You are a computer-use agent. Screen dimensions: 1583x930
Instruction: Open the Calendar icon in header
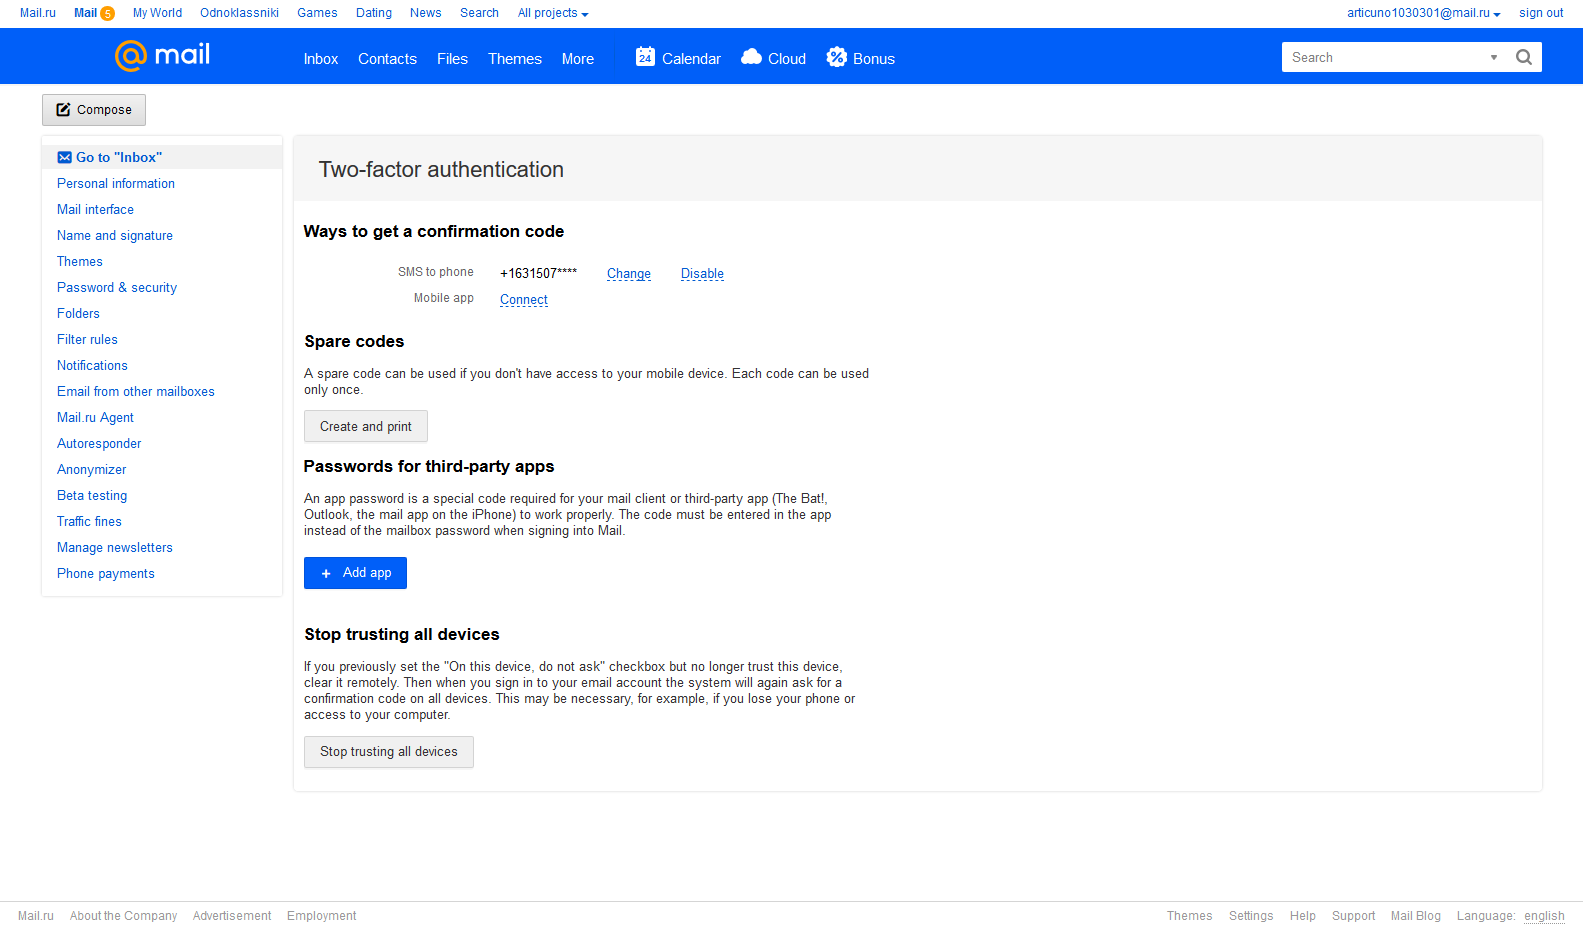coord(645,57)
